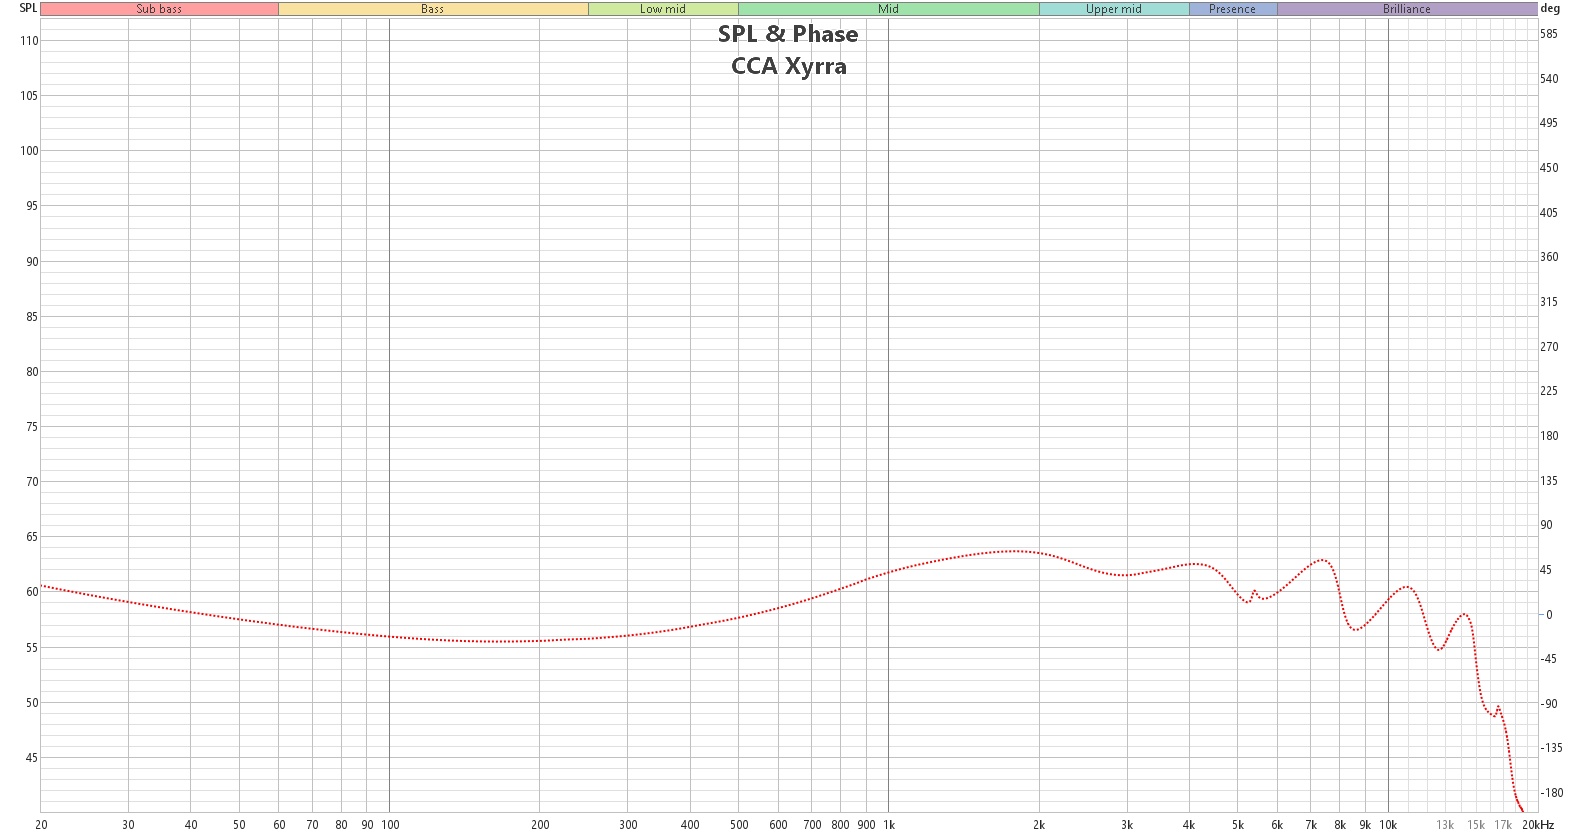Click the 1k frequency axis label
The width and height of the screenshot is (1590, 837).
point(889,825)
